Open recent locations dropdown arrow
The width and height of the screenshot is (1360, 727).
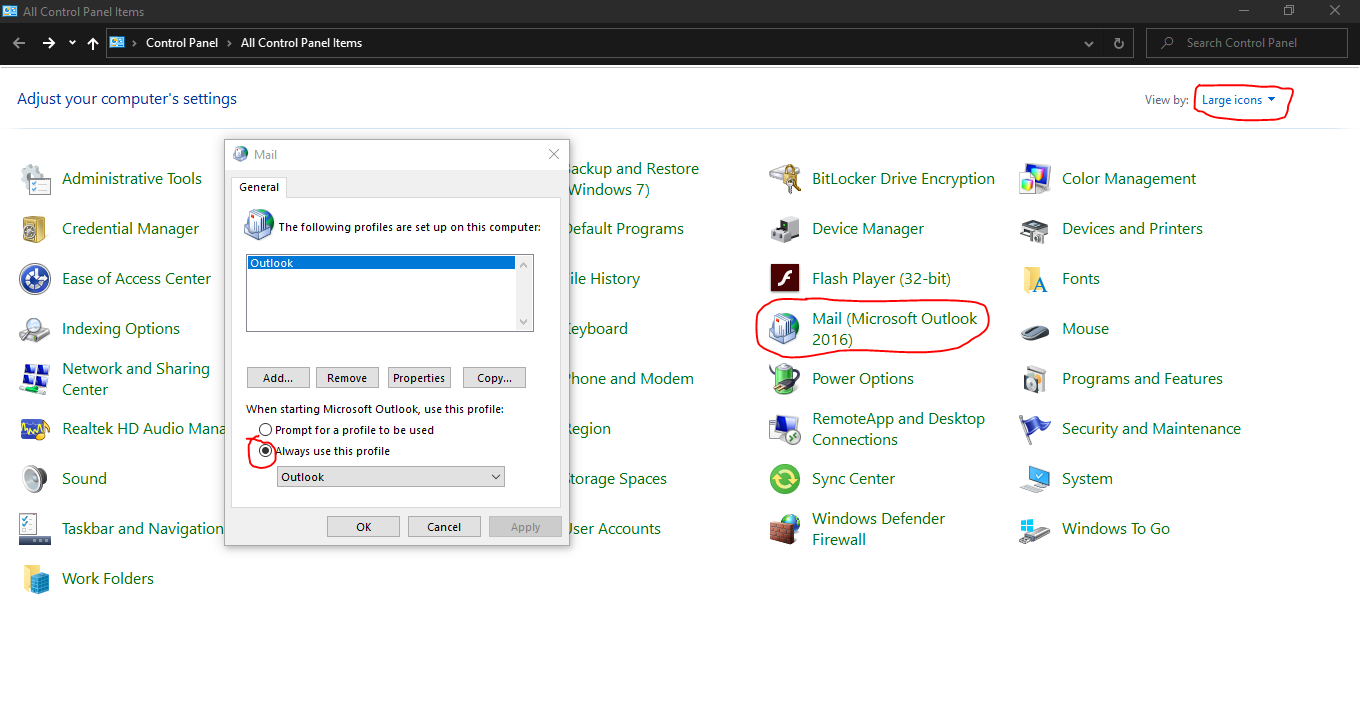pos(72,43)
